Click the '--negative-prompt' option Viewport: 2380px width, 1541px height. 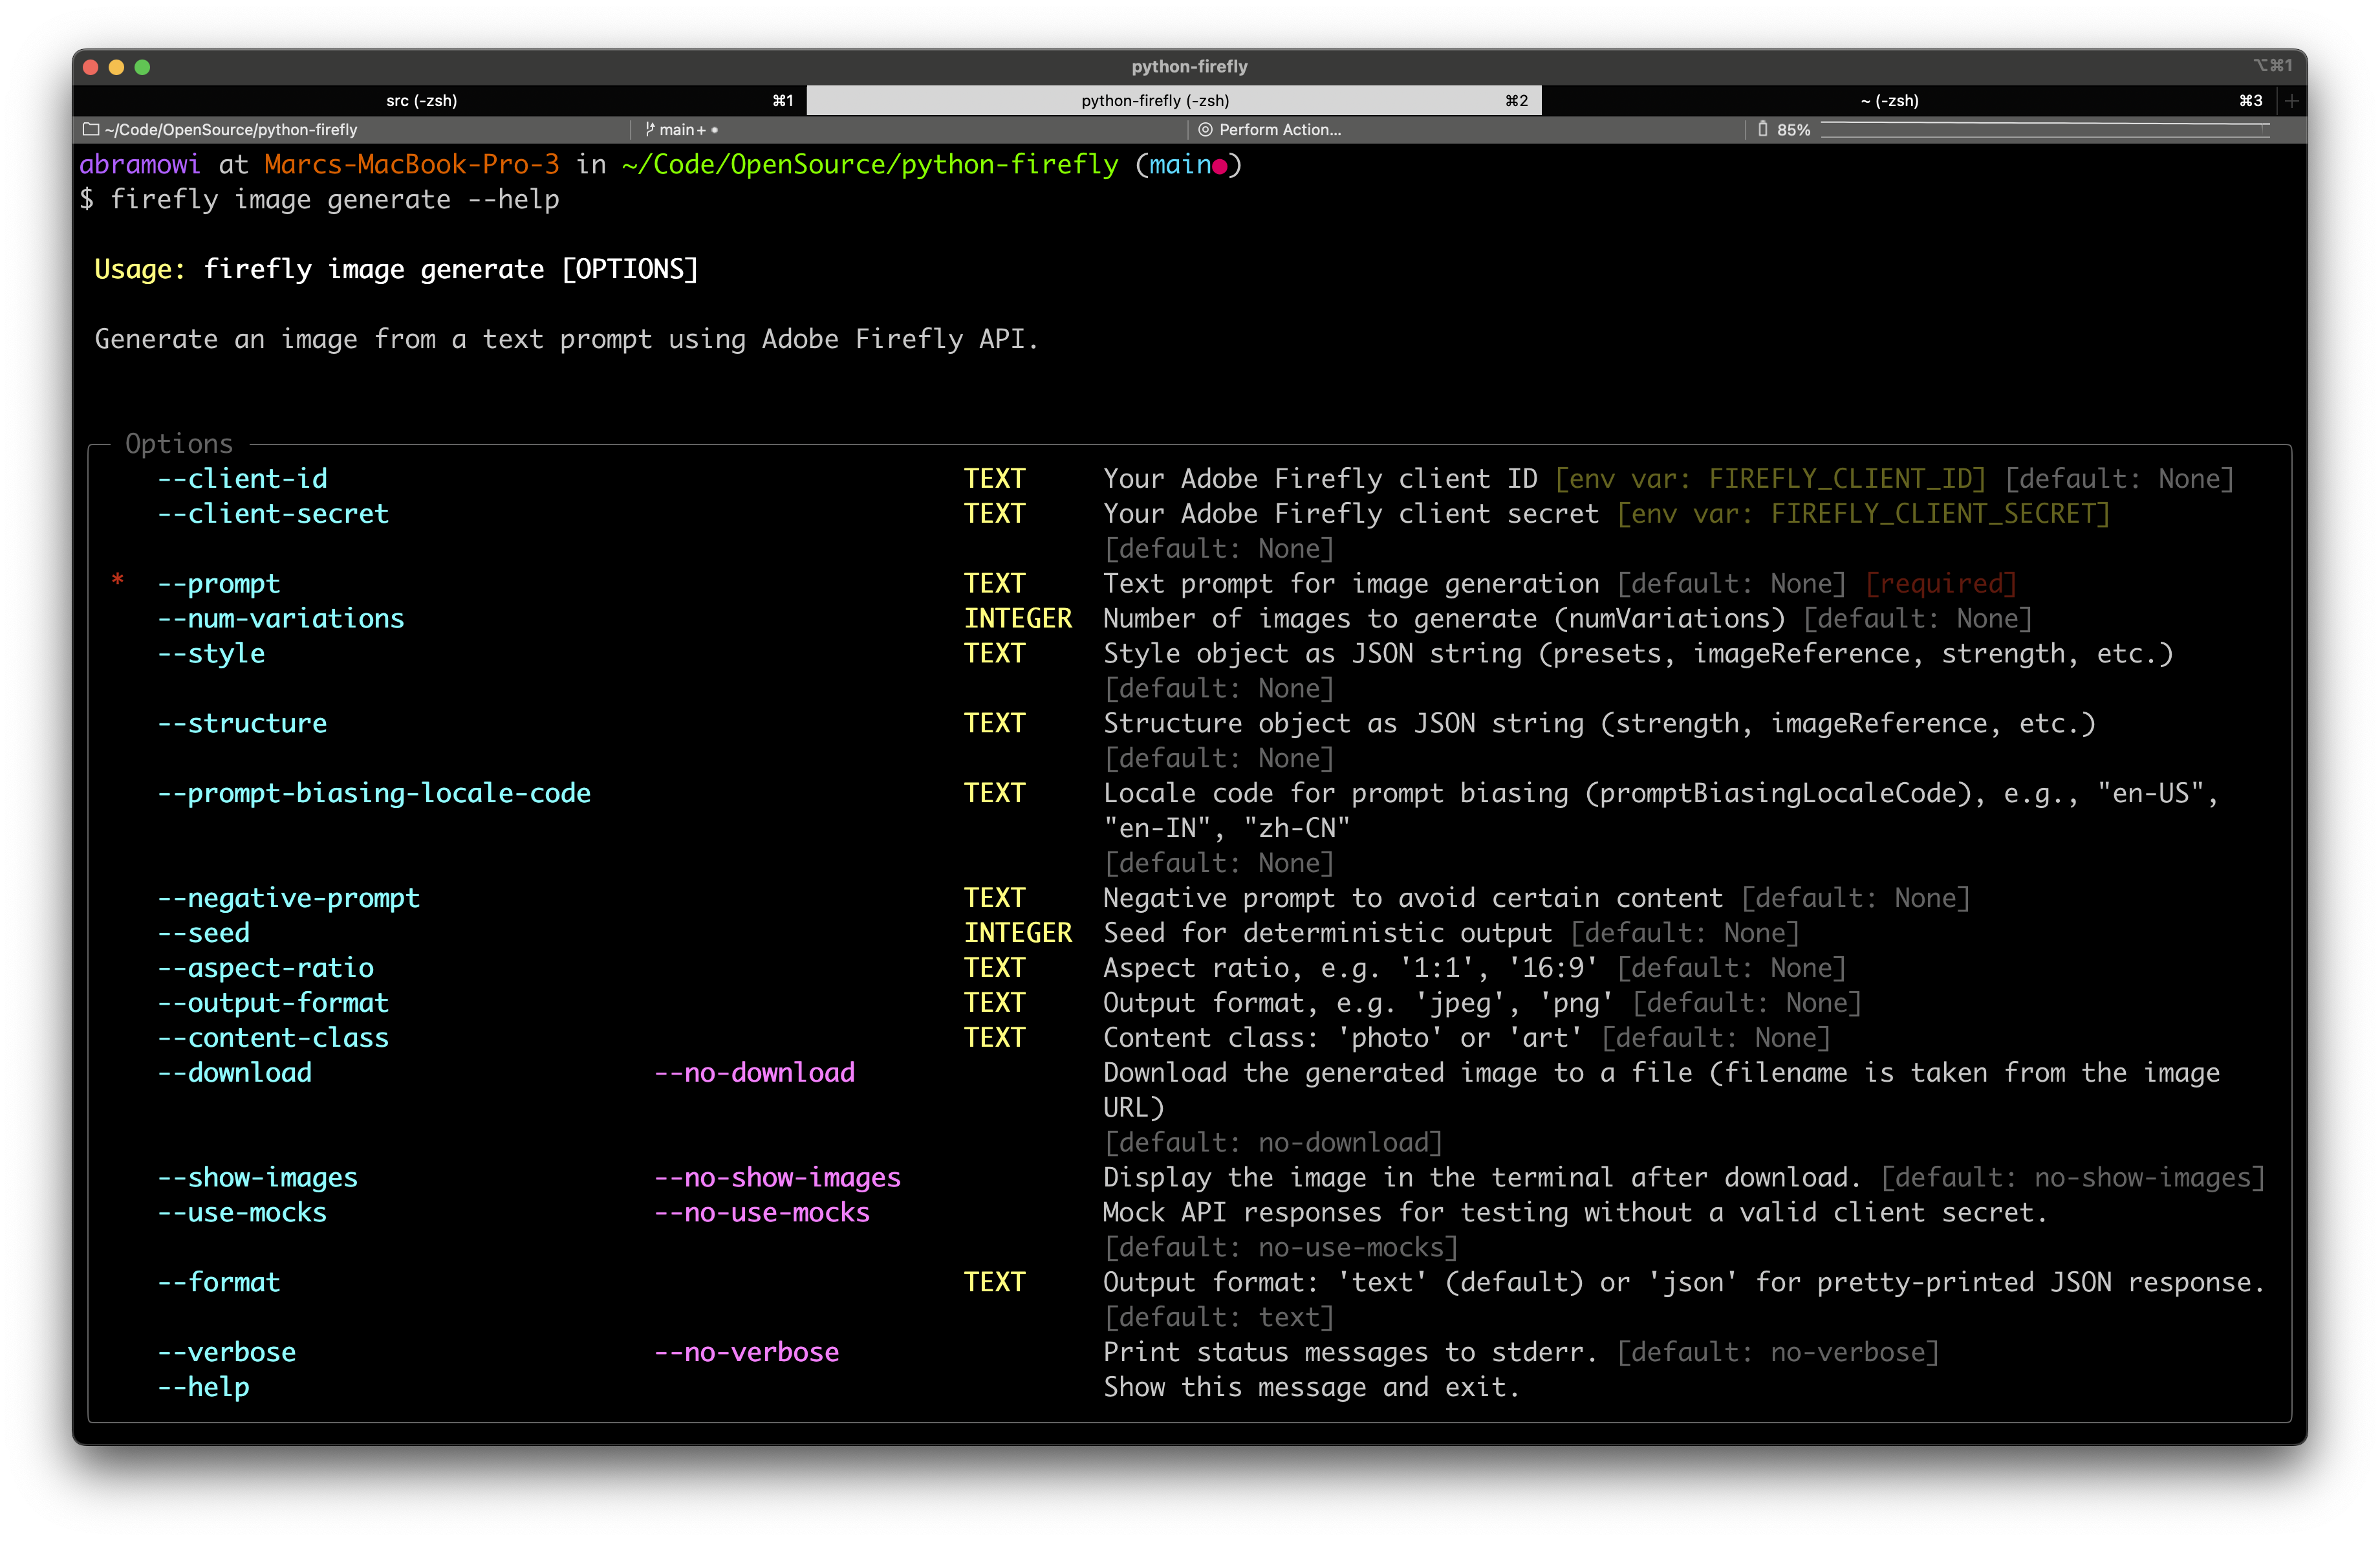pos(289,899)
